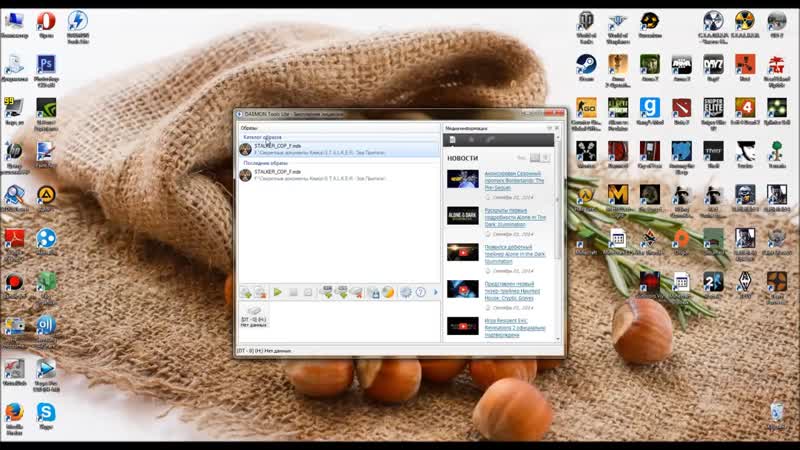Open DAEMON Tools preferences gear
The width and height of the screenshot is (800, 450).
coord(406,292)
